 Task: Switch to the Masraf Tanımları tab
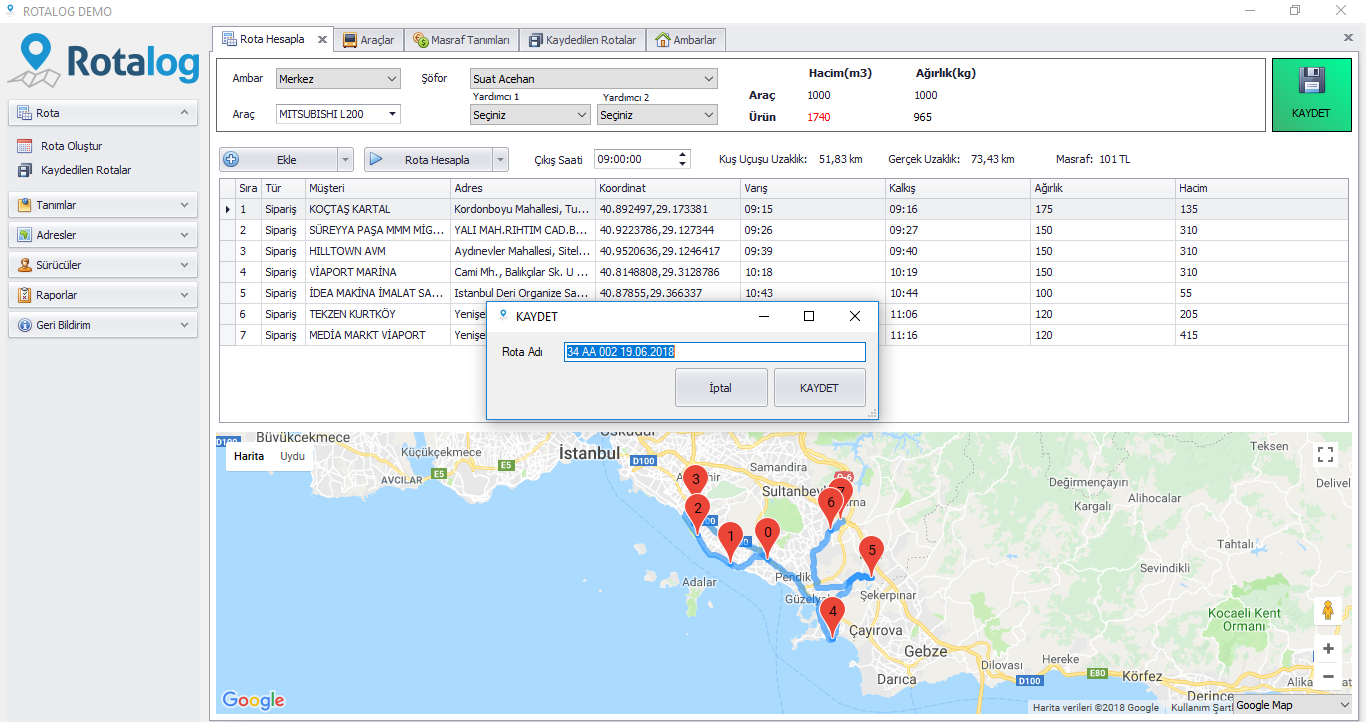point(461,40)
